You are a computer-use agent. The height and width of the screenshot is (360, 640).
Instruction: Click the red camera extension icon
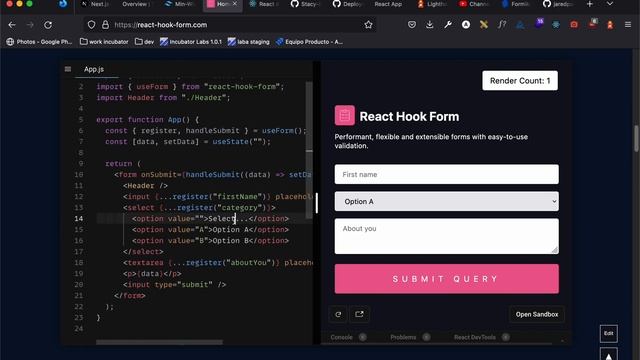coord(574,25)
